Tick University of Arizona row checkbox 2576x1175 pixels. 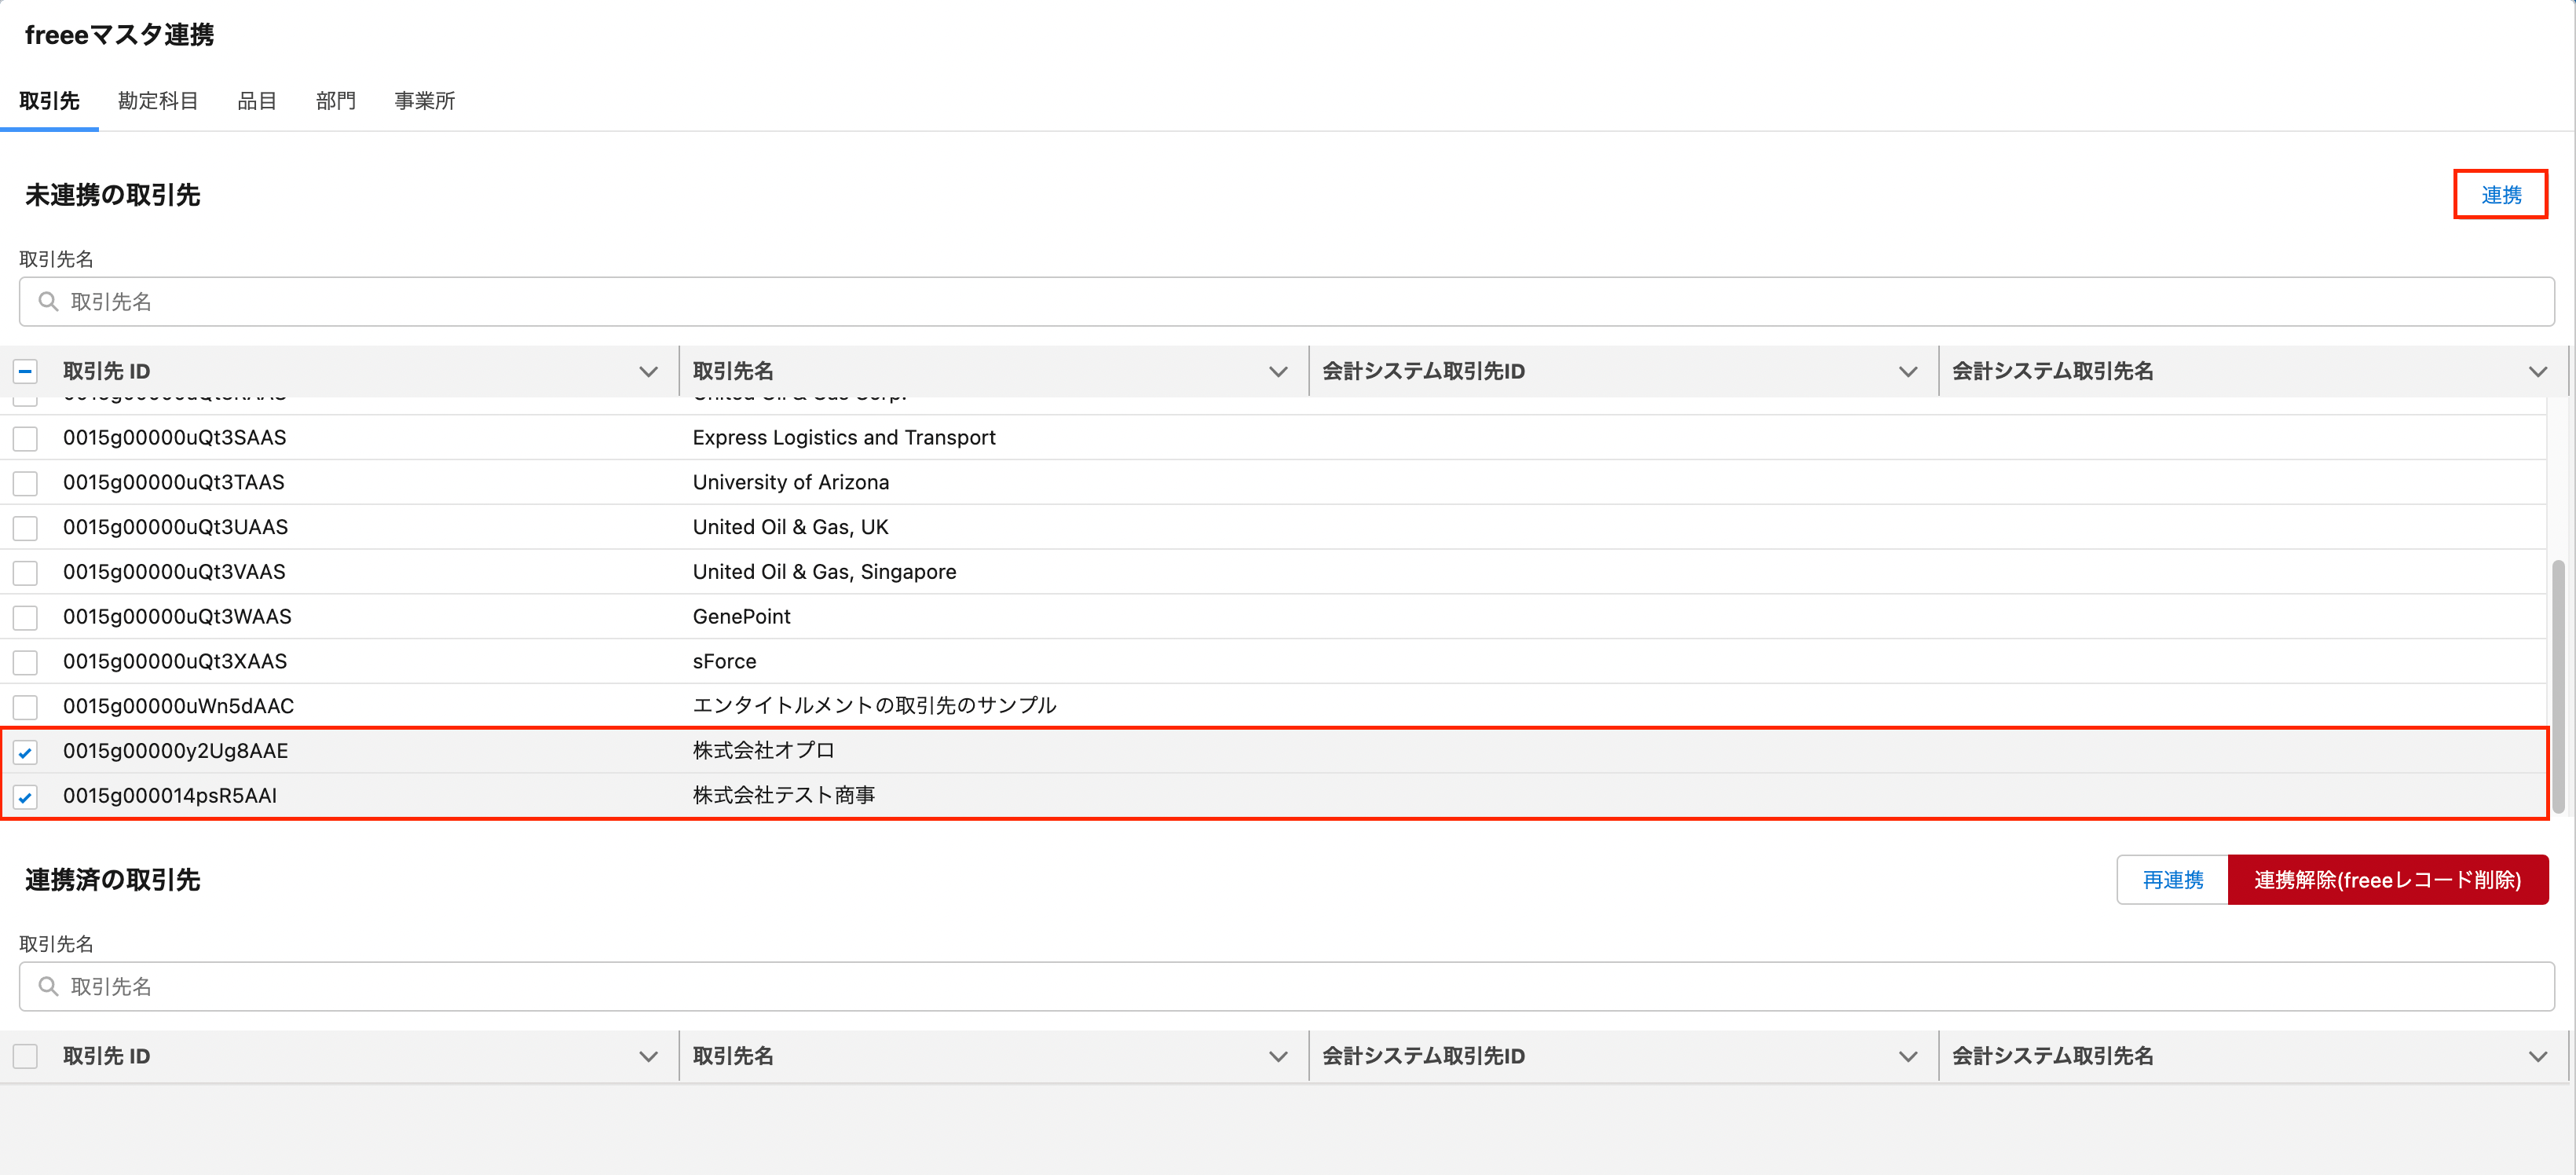coord(25,483)
